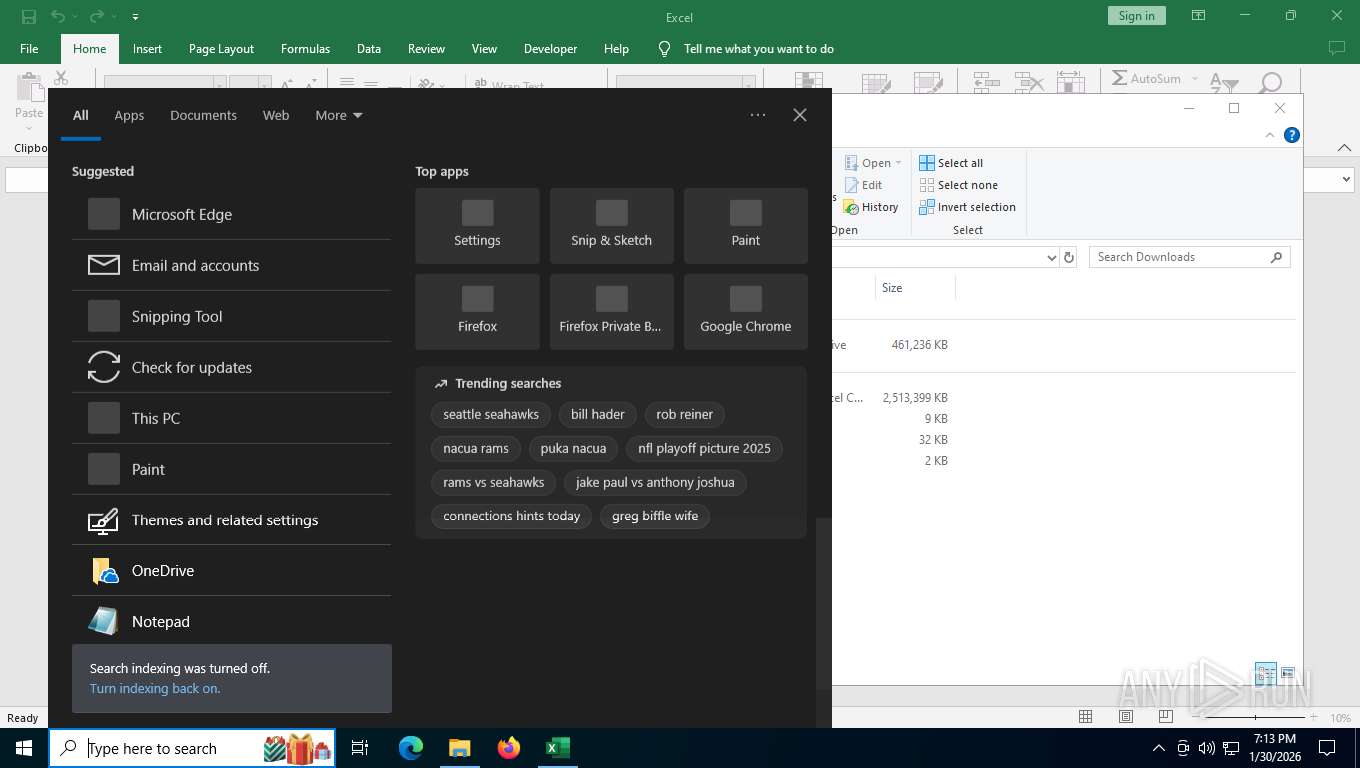The image size is (1360, 768).
Task: Toggle File Explorer's large icons view
Action: 1288,673
